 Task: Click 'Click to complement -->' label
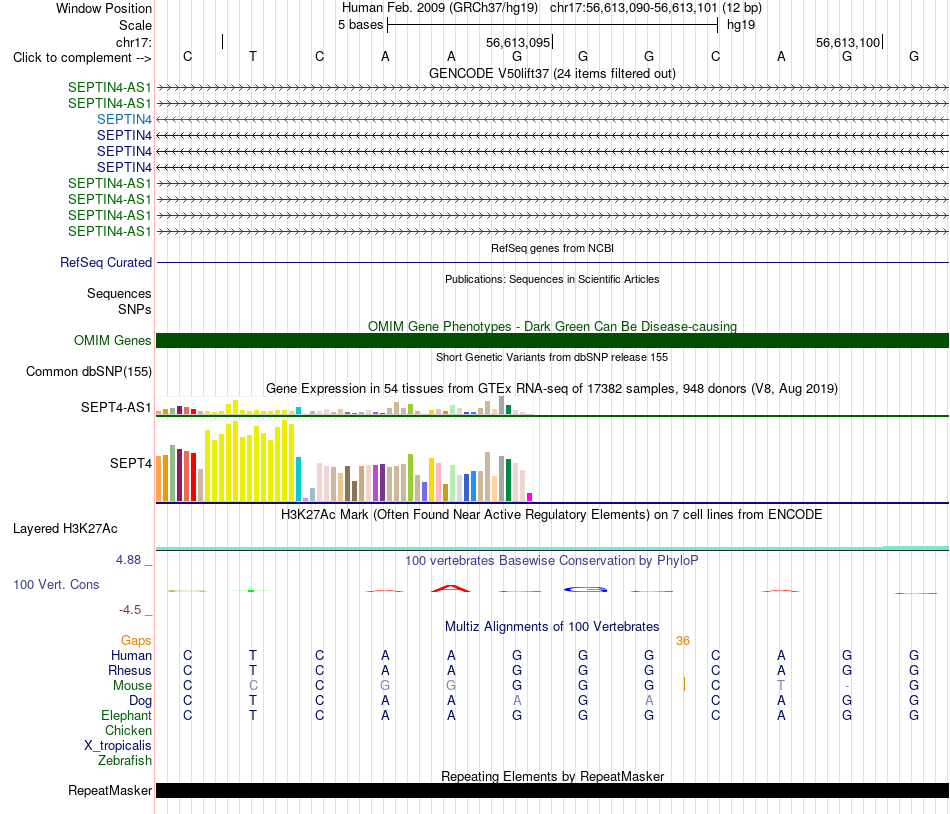tap(82, 58)
